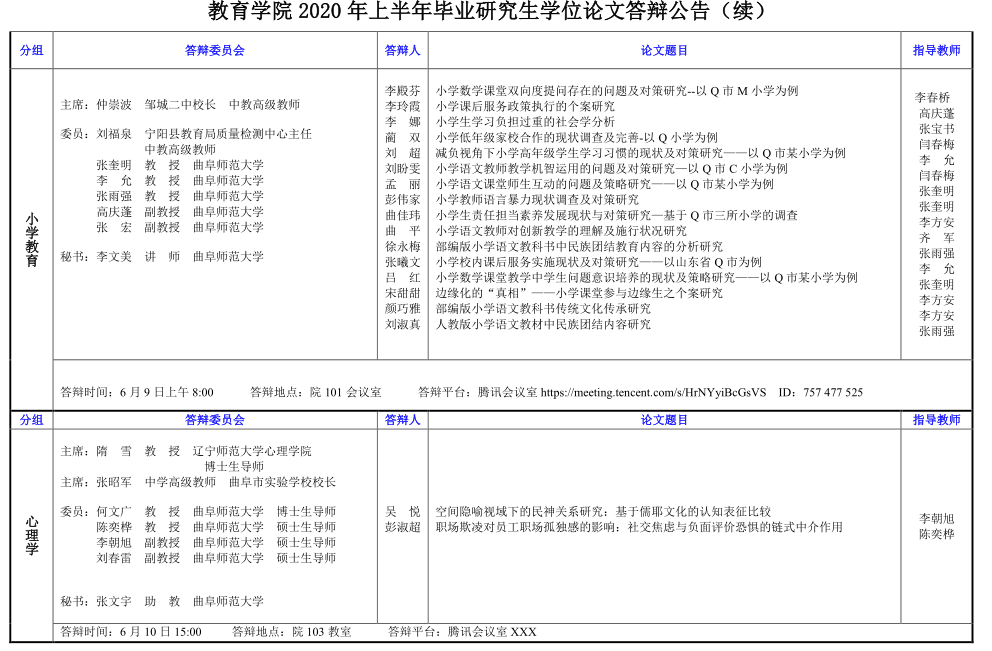The height and width of the screenshot is (651, 992).
Task: Select secretary entry 李文美
Action: click(162, 256)
